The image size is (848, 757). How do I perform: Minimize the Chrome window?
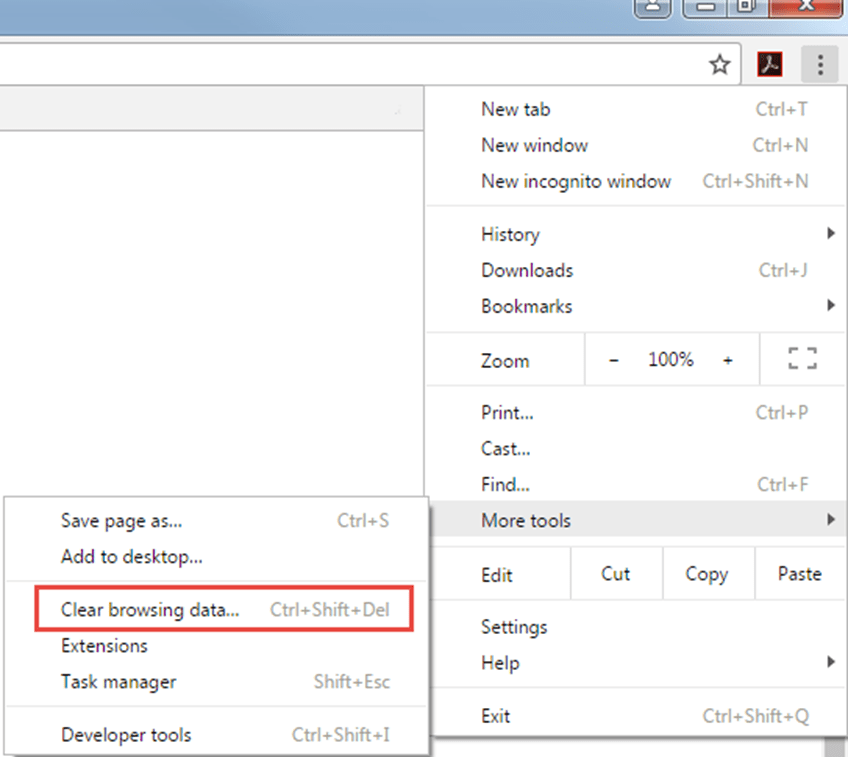click(x=705, y=7)
